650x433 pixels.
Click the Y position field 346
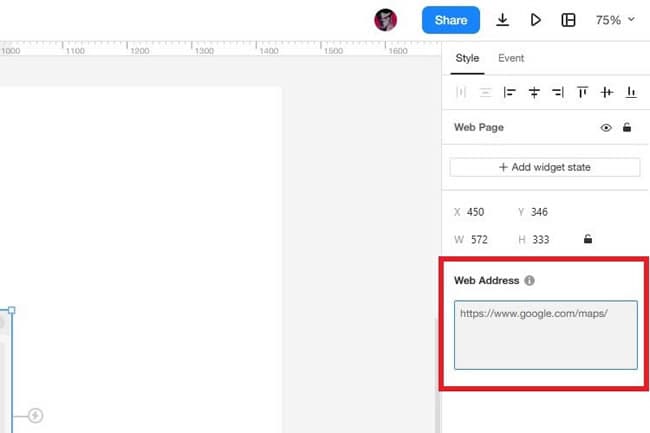(x=539, y=212)
